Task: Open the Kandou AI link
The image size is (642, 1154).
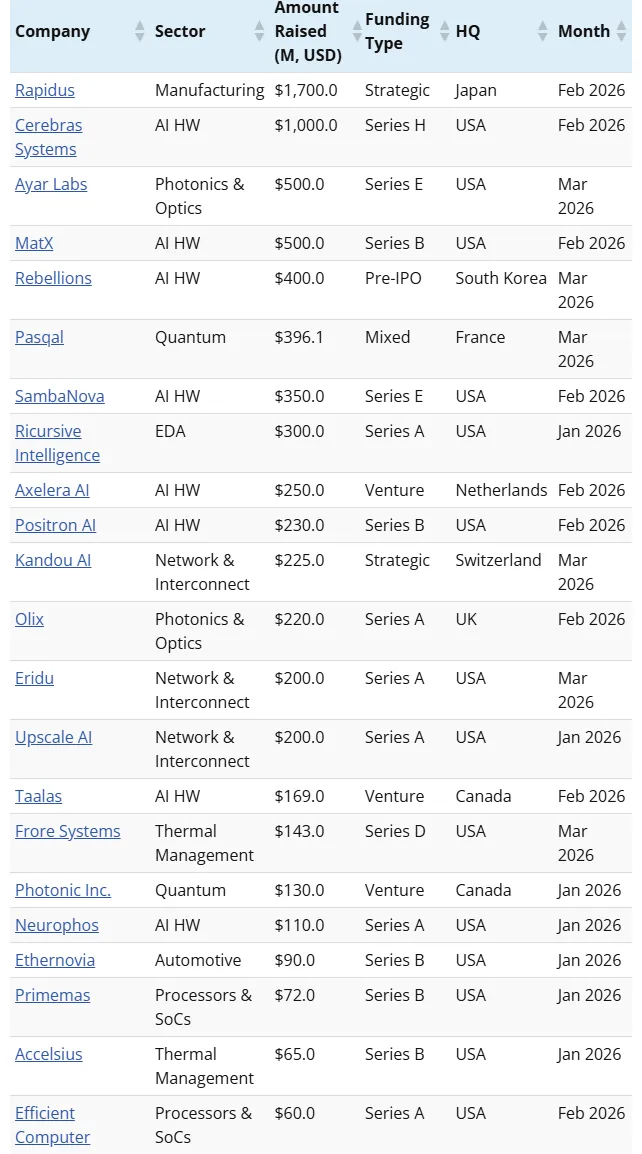Action: 53,560
